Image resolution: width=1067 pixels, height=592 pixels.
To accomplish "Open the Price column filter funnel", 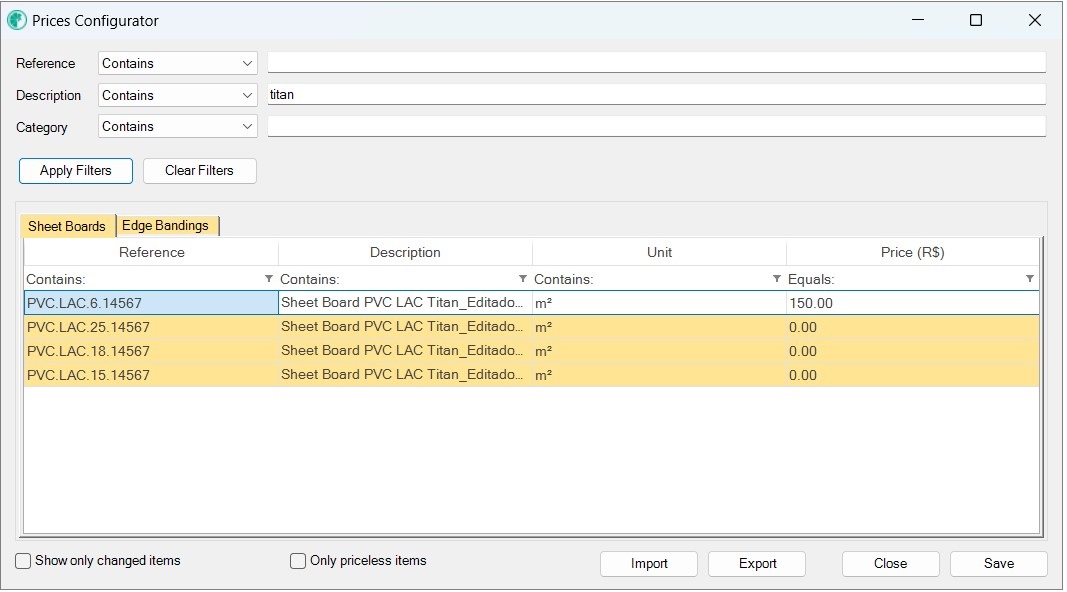I will [1030, 279].
